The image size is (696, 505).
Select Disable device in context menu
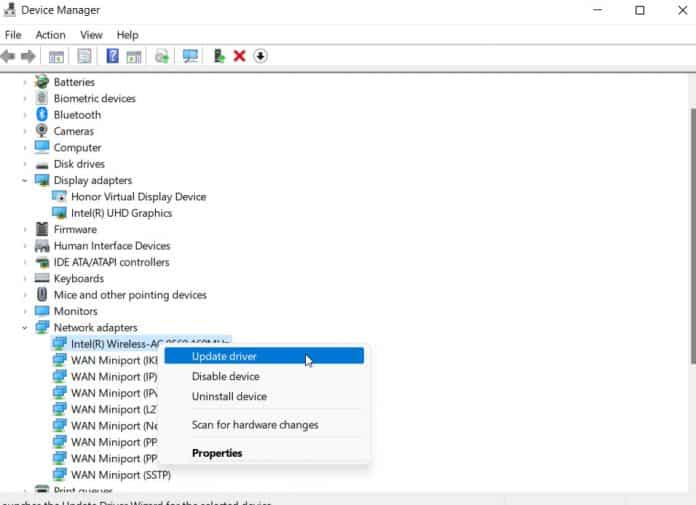click(225, 377)
